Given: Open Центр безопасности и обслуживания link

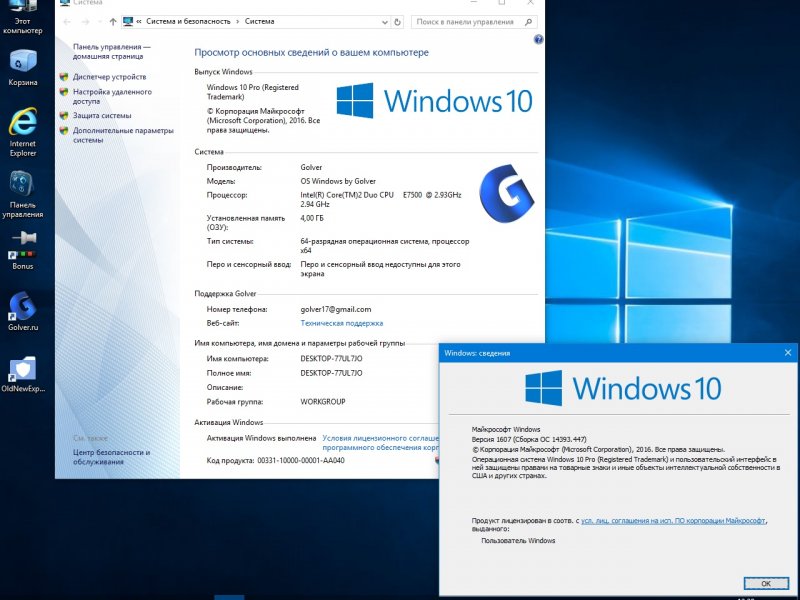Looking at the screenshot, I should [x=111, y=457].
